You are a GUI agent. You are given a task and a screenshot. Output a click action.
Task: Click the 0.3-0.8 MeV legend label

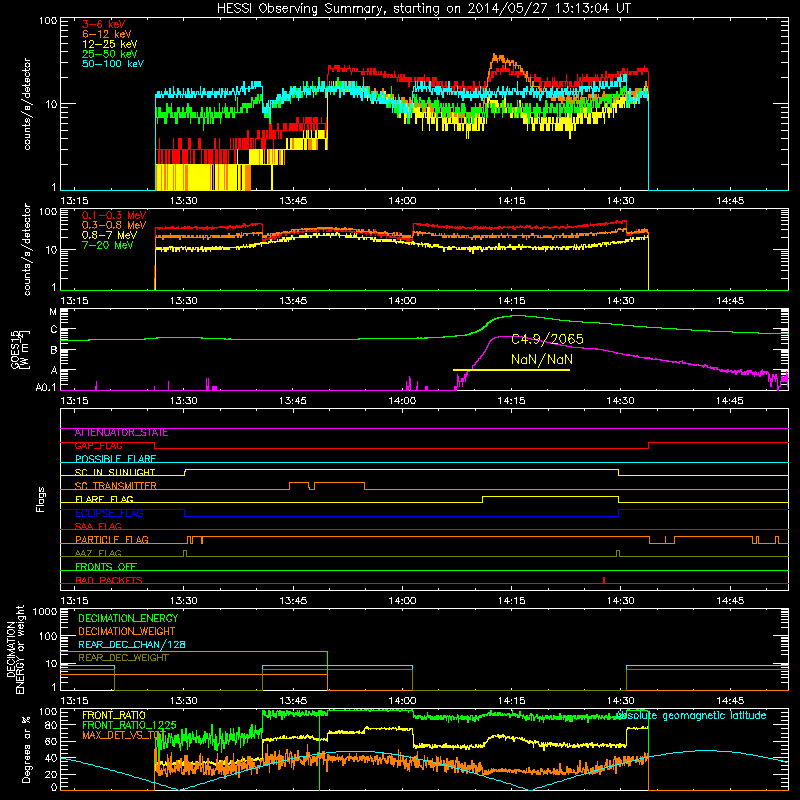tap(114, 225)
